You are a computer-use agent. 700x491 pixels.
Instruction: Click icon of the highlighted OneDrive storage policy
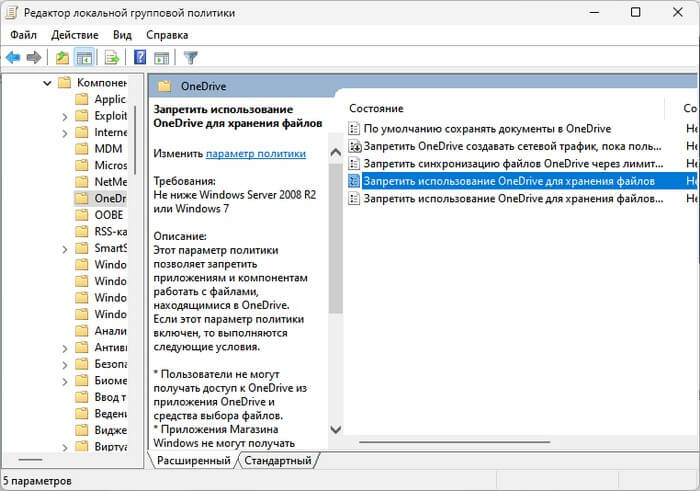[354, 181]
